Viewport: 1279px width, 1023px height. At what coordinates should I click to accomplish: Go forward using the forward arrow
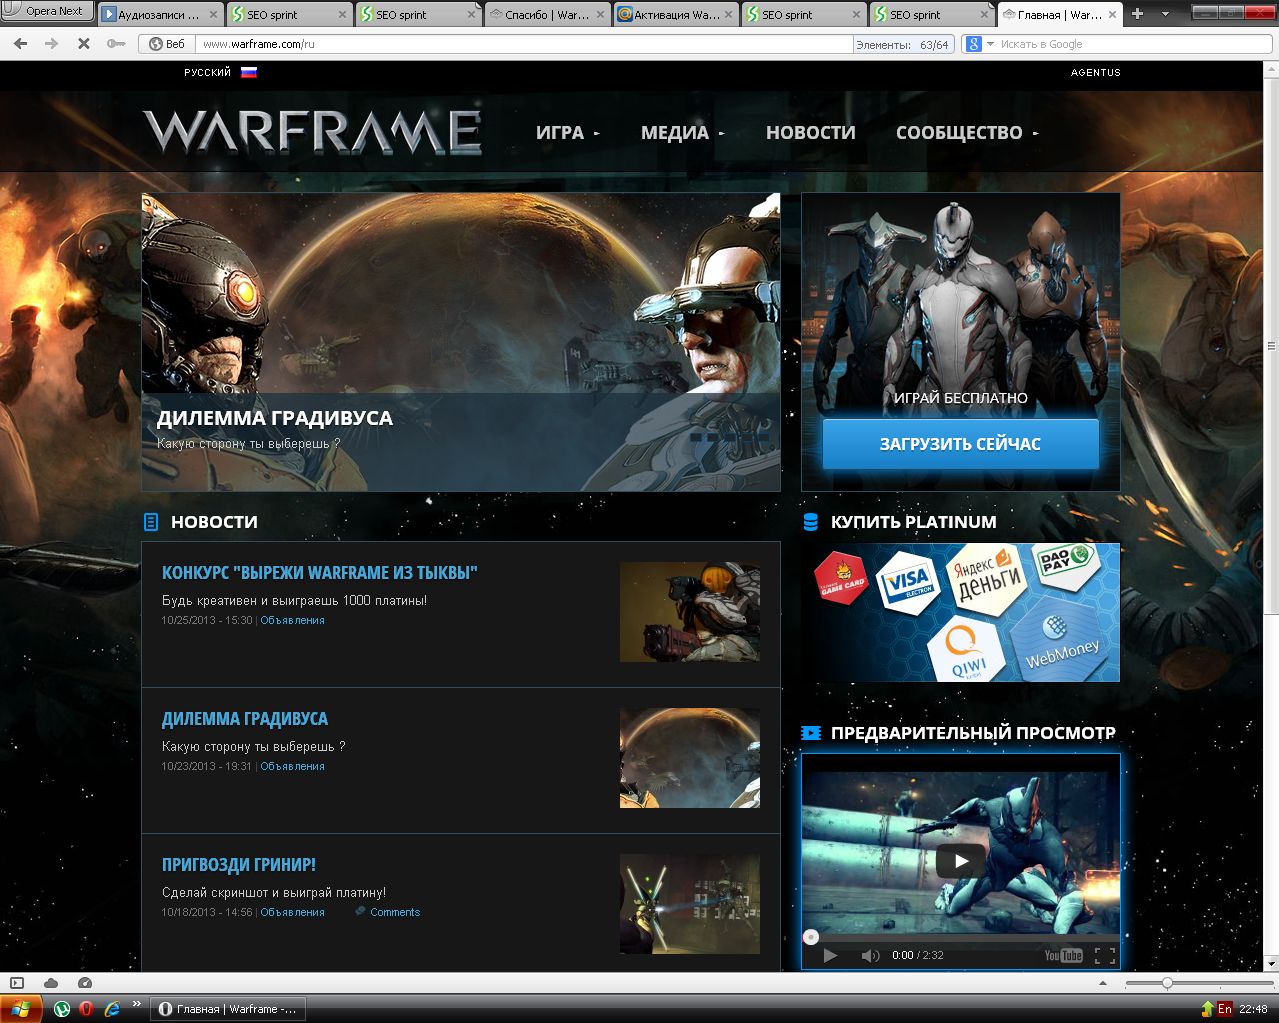[52, 44]
